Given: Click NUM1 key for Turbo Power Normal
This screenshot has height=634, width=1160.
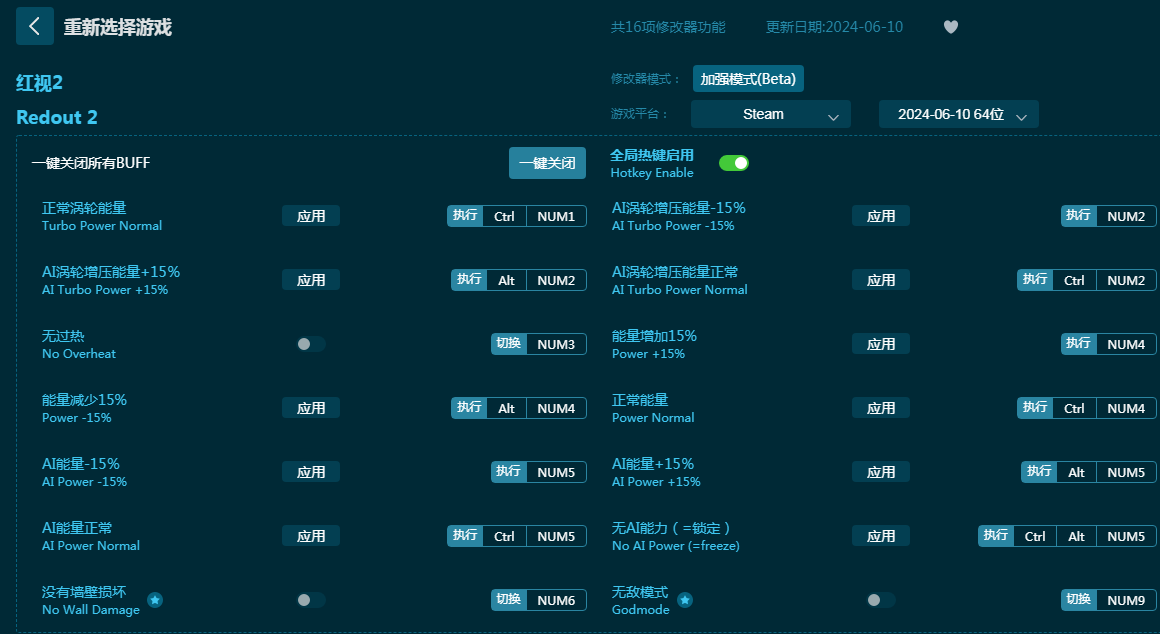Looking at the screenshot, I should click(x=556, y=216).
